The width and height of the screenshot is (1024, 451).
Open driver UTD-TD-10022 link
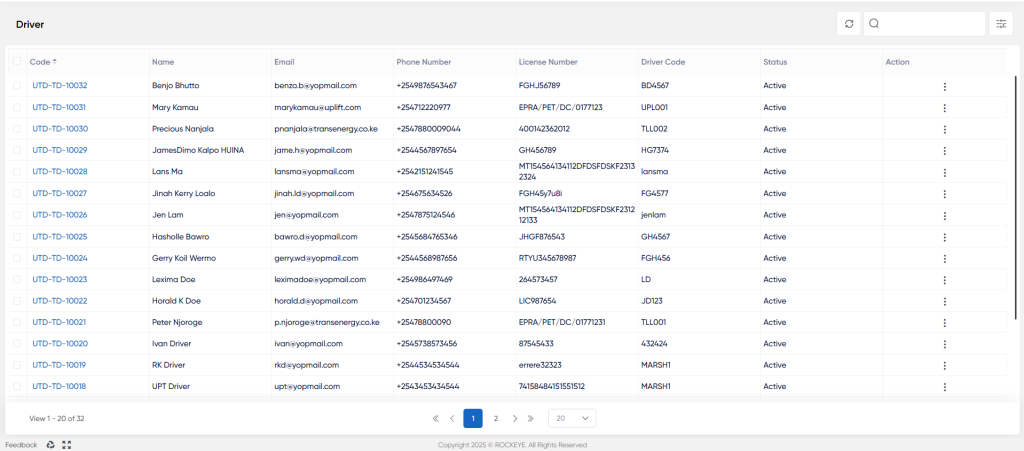59,301
